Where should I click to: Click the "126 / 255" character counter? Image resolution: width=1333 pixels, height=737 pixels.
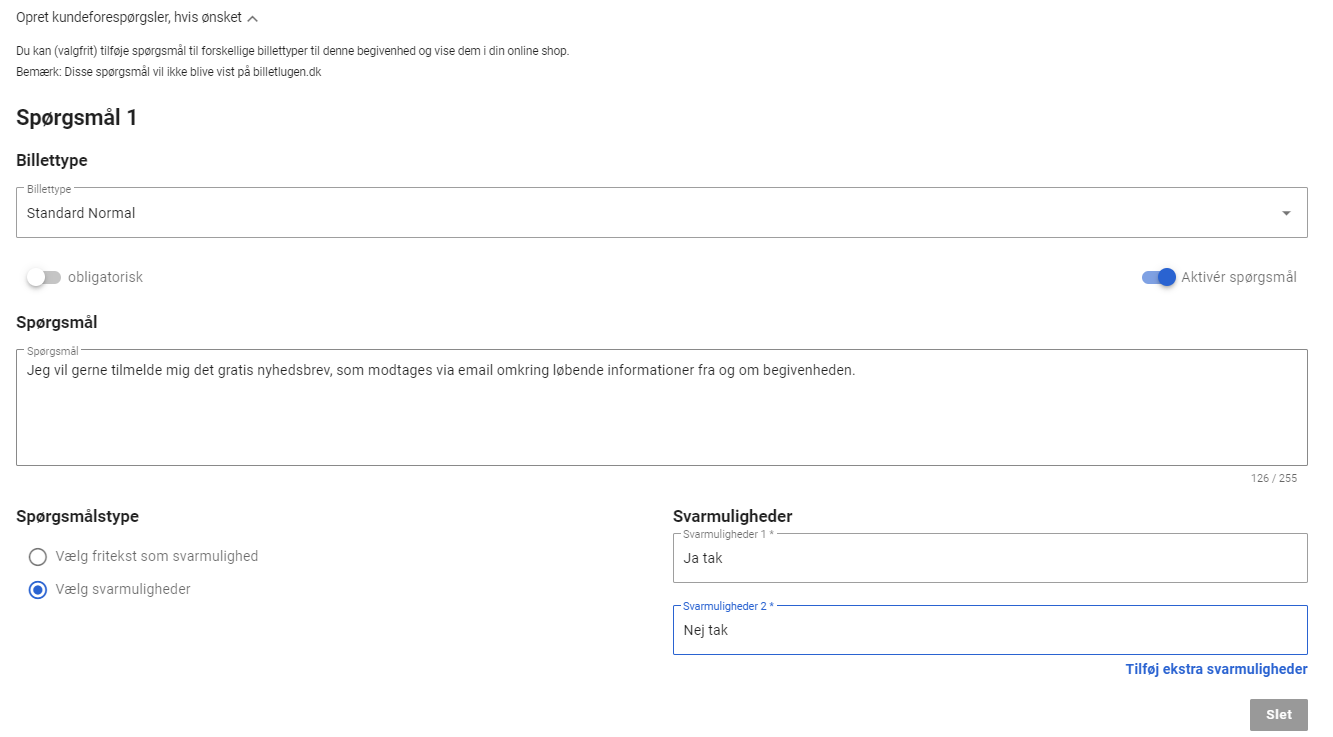pyautogui.click(x=1273, y=478)
